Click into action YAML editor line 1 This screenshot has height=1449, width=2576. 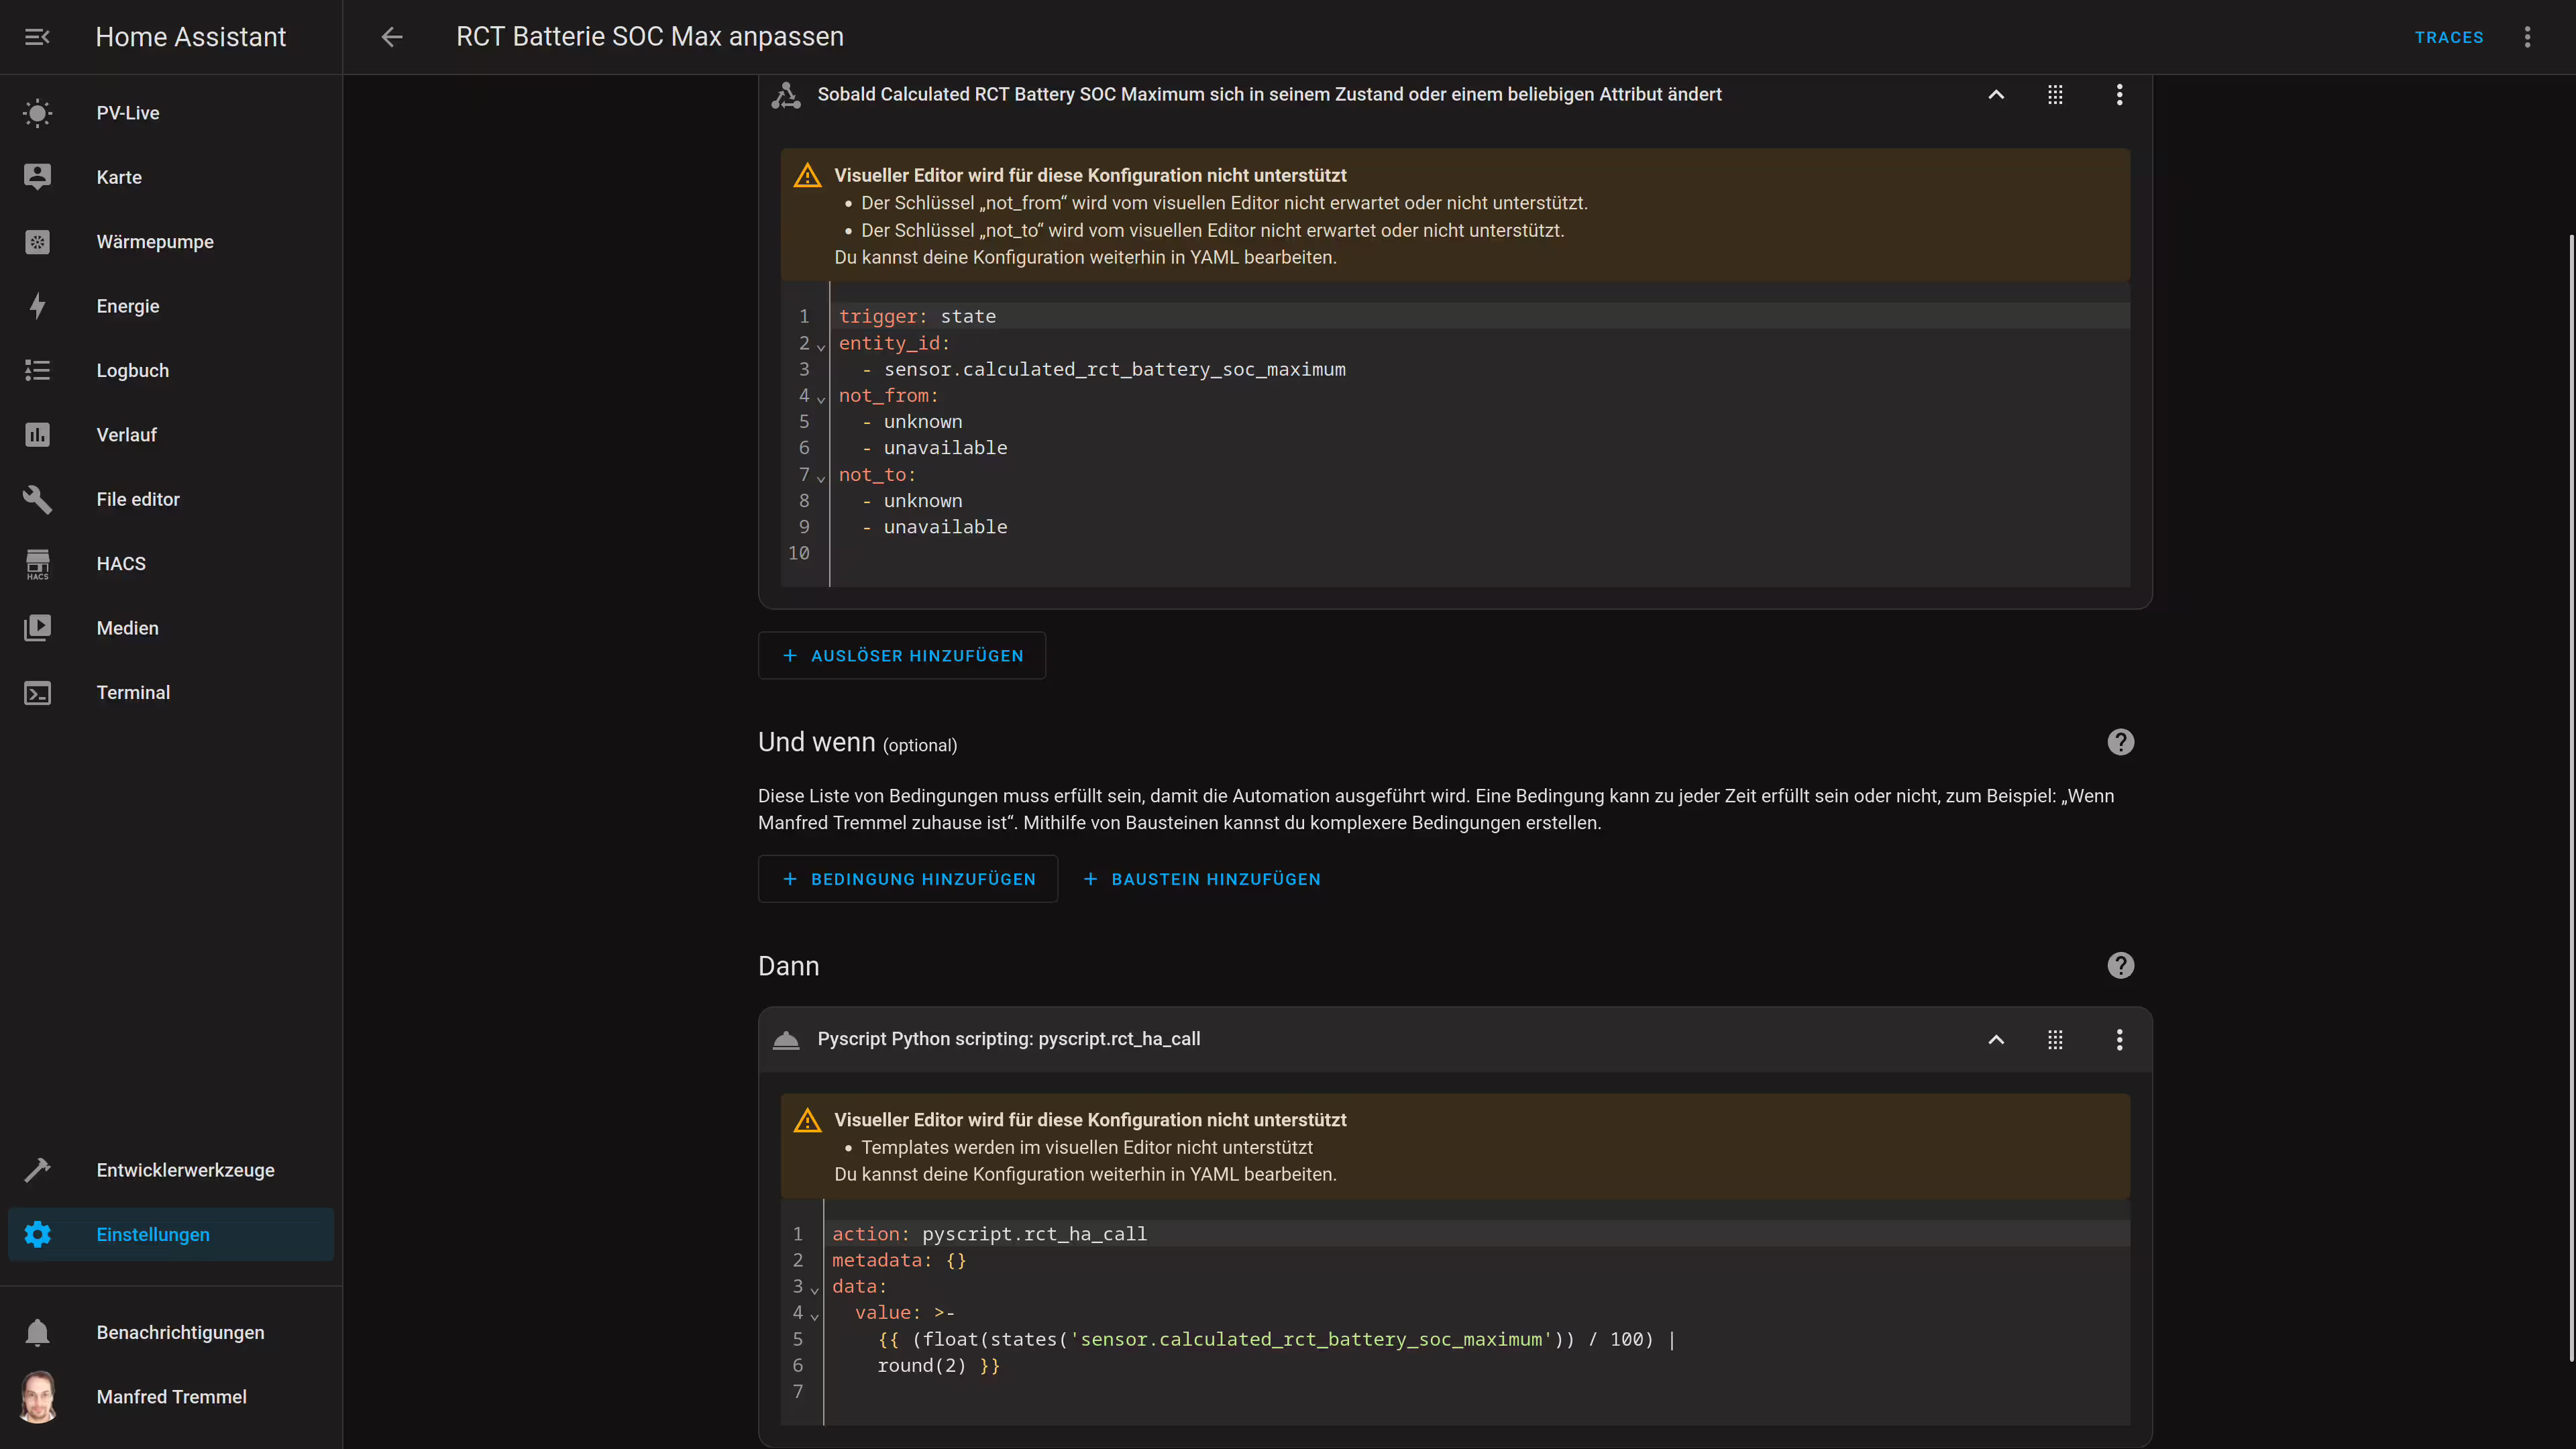coord(1476,1234)
